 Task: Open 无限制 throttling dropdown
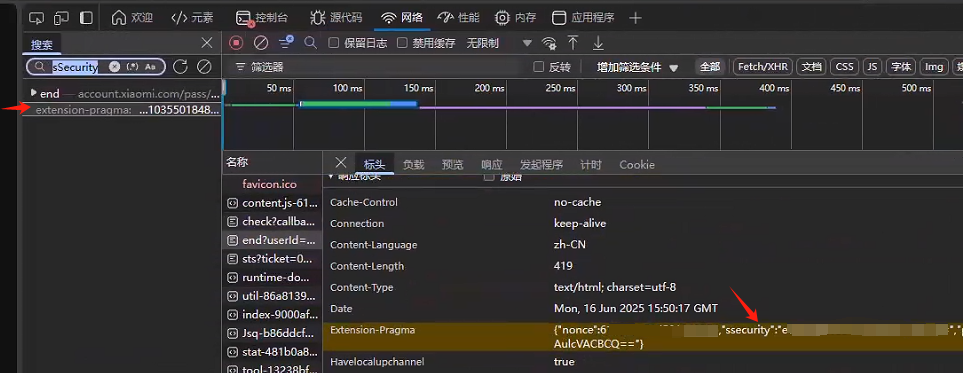click(499, 43)
